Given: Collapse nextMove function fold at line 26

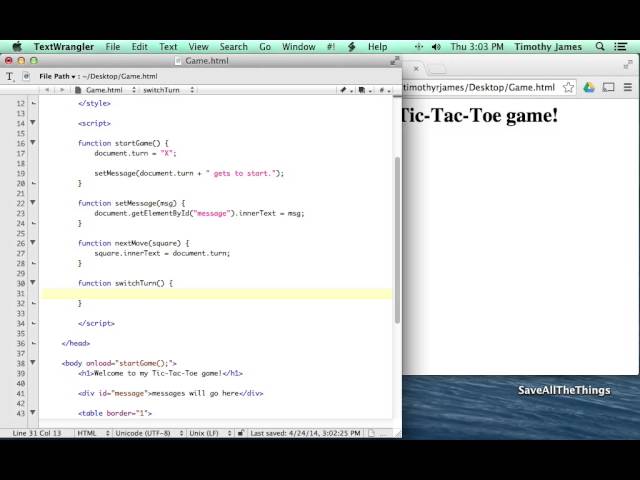Looking at the screenshot, I should click(33, 243).
